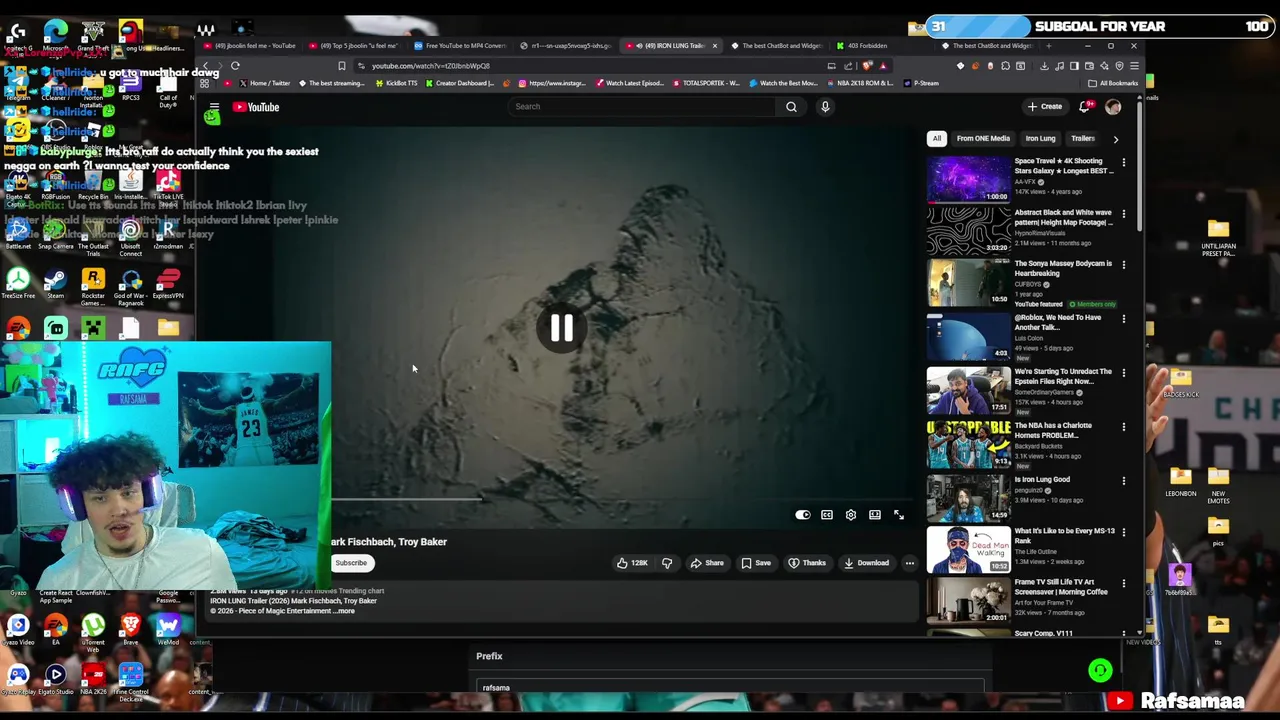Open options for Sonya Massey Bodycam video

pos(1123,265)
